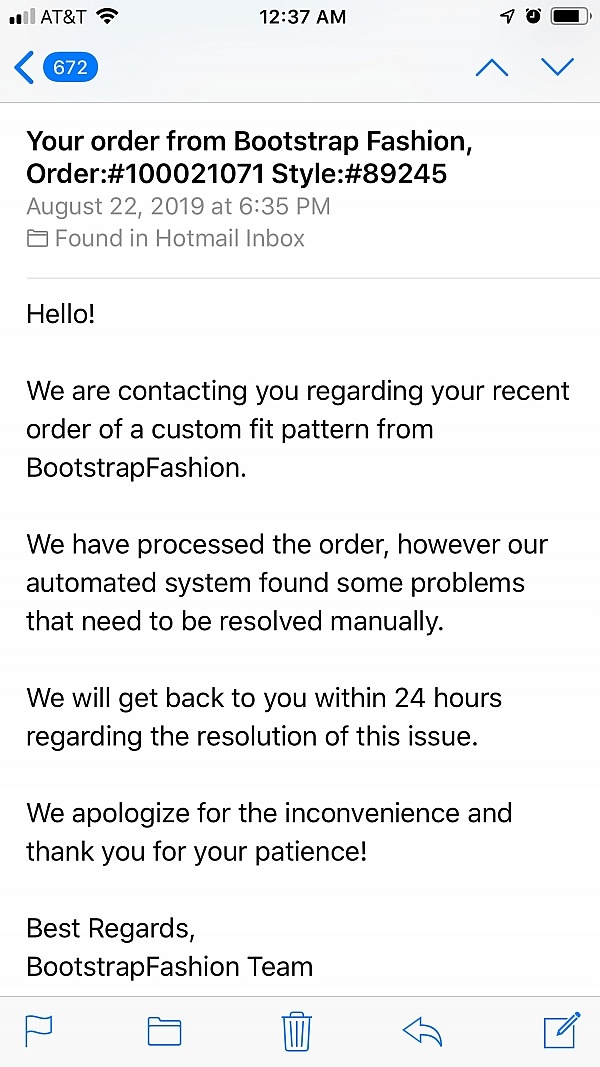Tap the alarm clock status icon
600x1067 pixels.
coord(534,16)
